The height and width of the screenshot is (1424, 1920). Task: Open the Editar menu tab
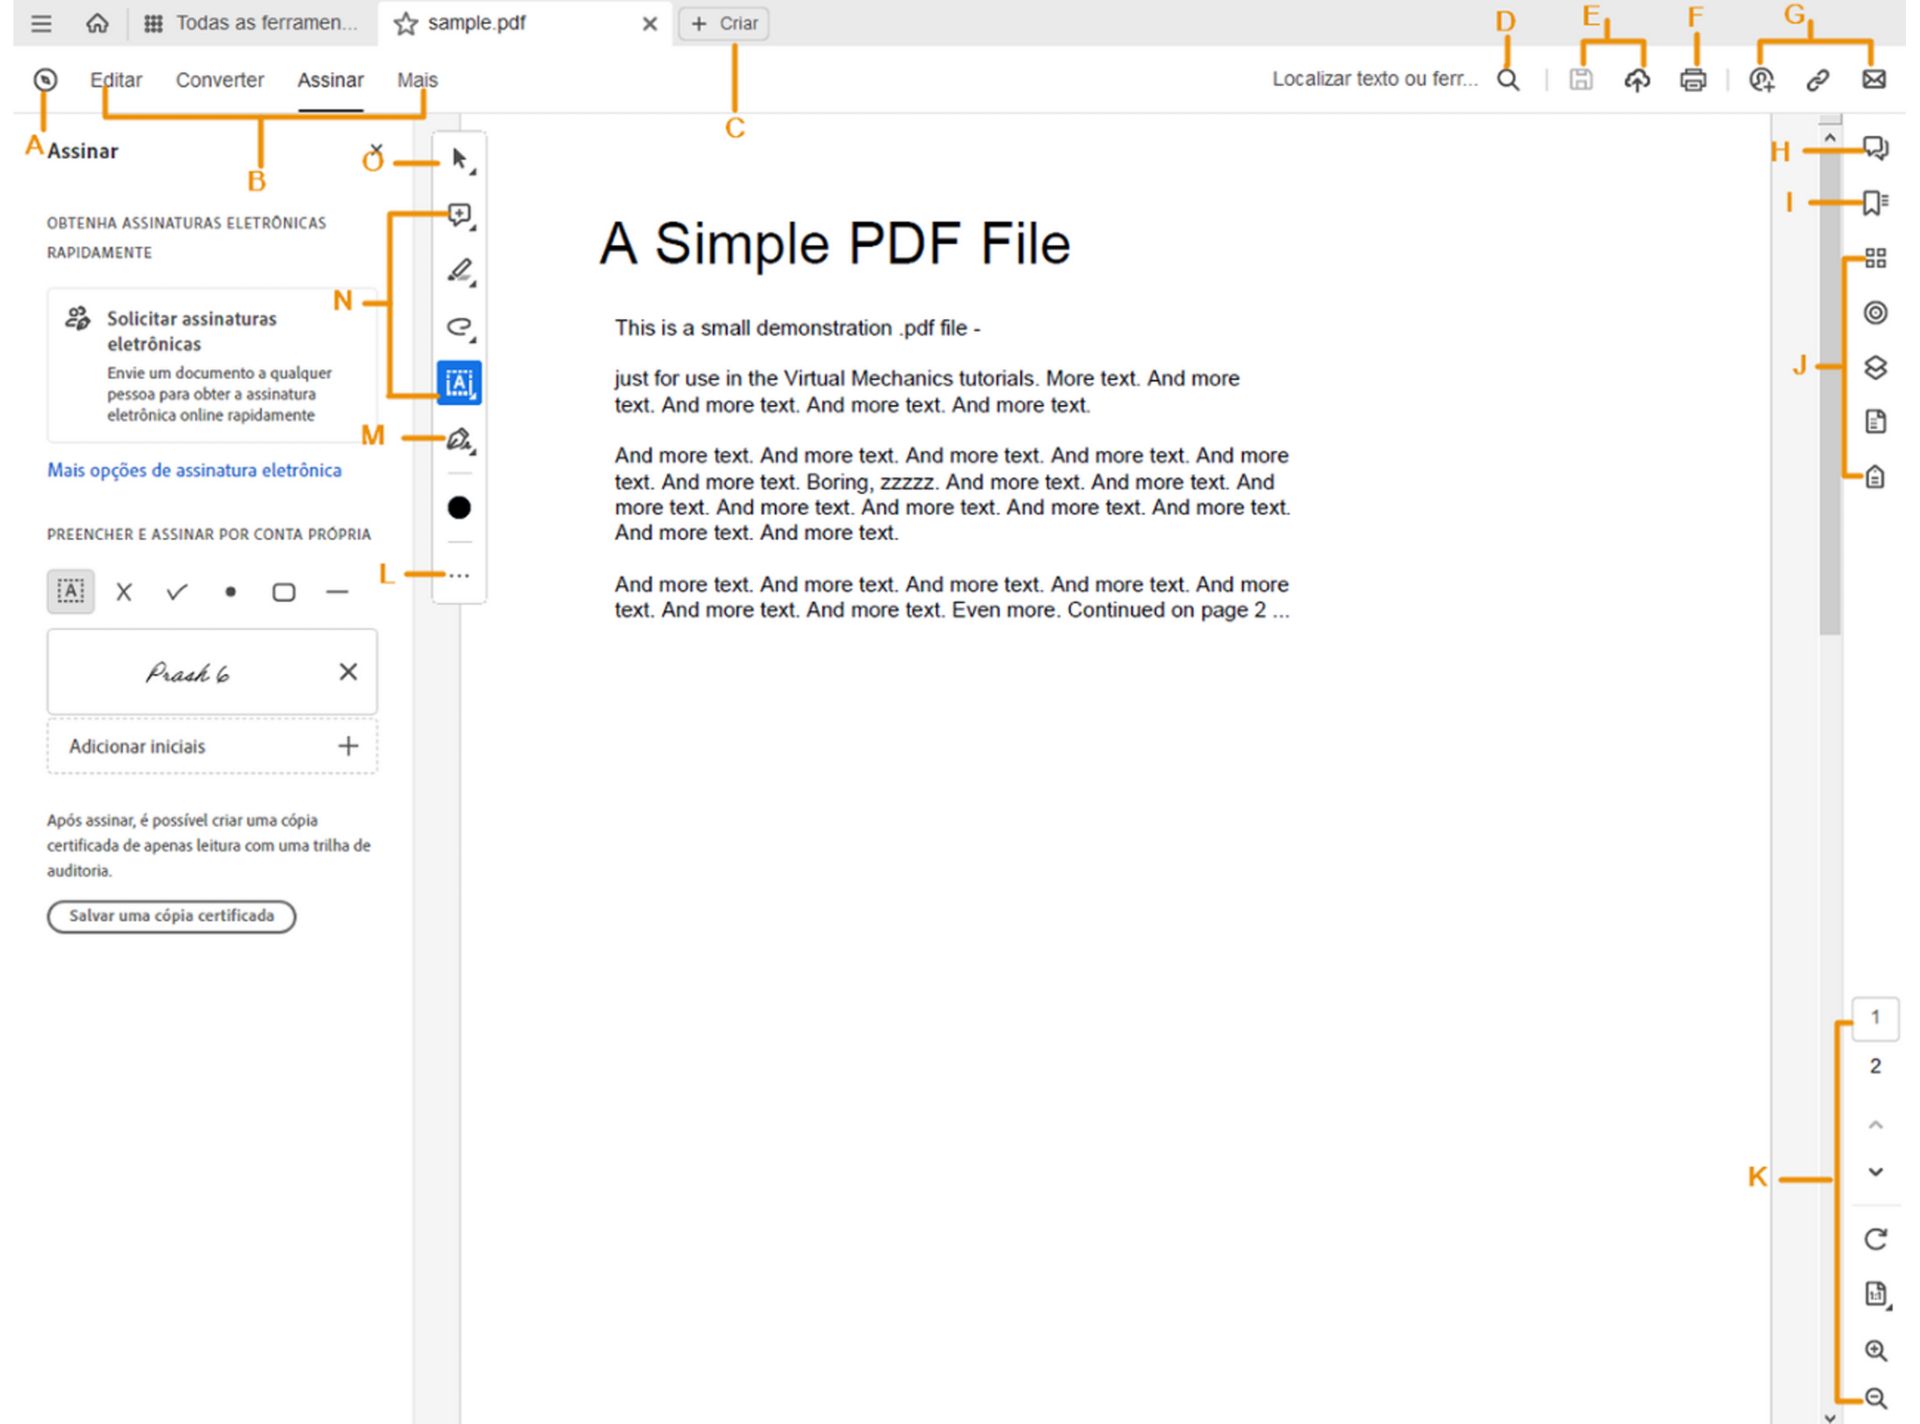coord(116,80)
